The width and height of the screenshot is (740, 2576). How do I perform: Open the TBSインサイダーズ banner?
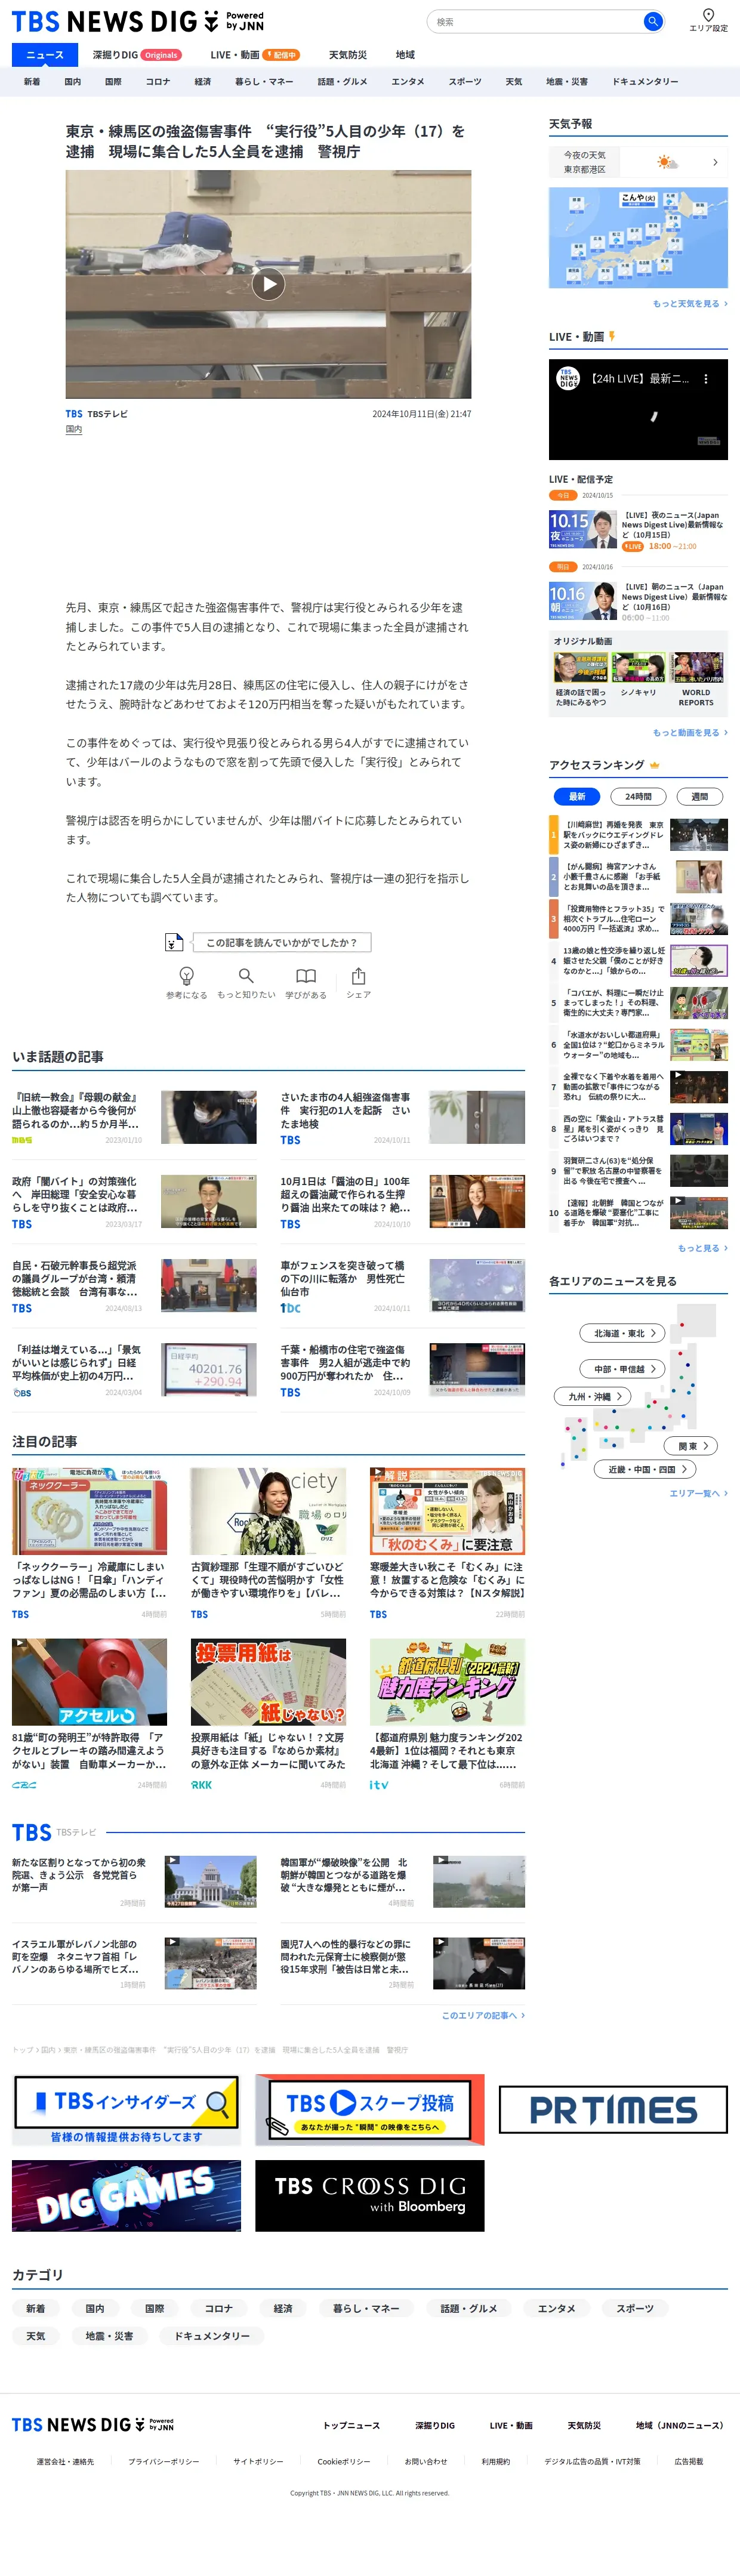(126, 2109)
